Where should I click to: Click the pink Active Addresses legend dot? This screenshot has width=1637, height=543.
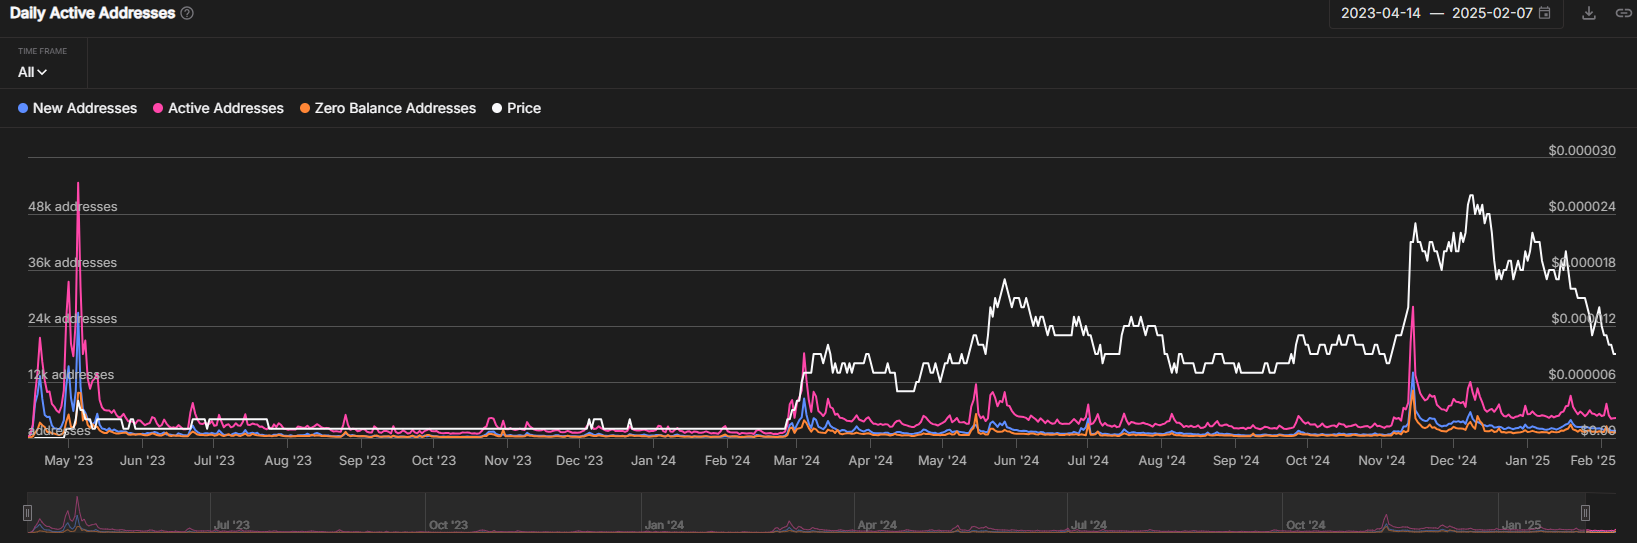(x=158, y=108)
